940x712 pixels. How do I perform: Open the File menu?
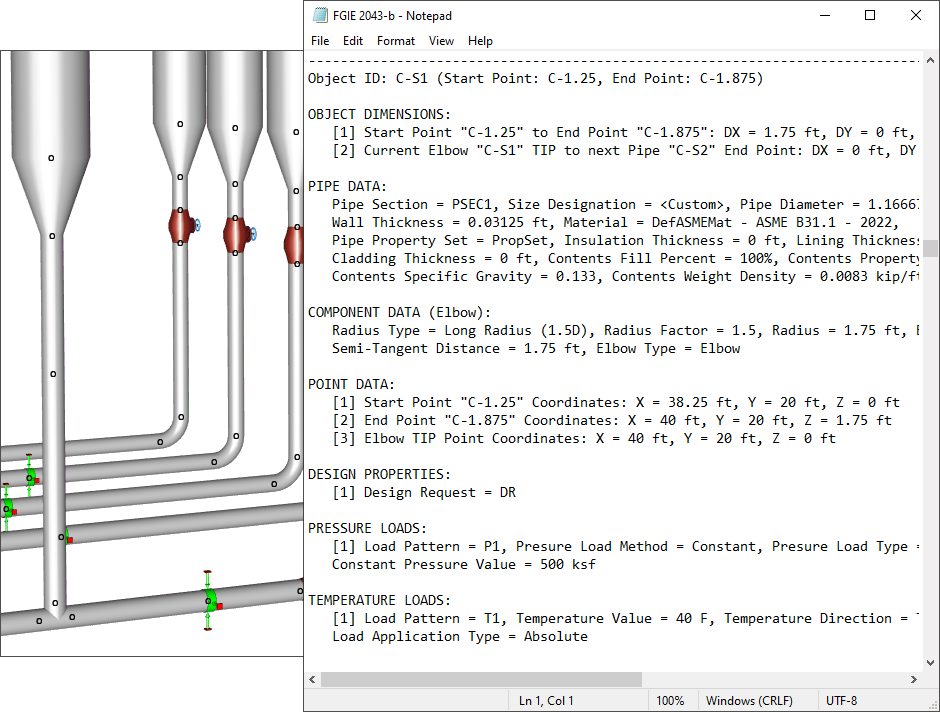320,41
